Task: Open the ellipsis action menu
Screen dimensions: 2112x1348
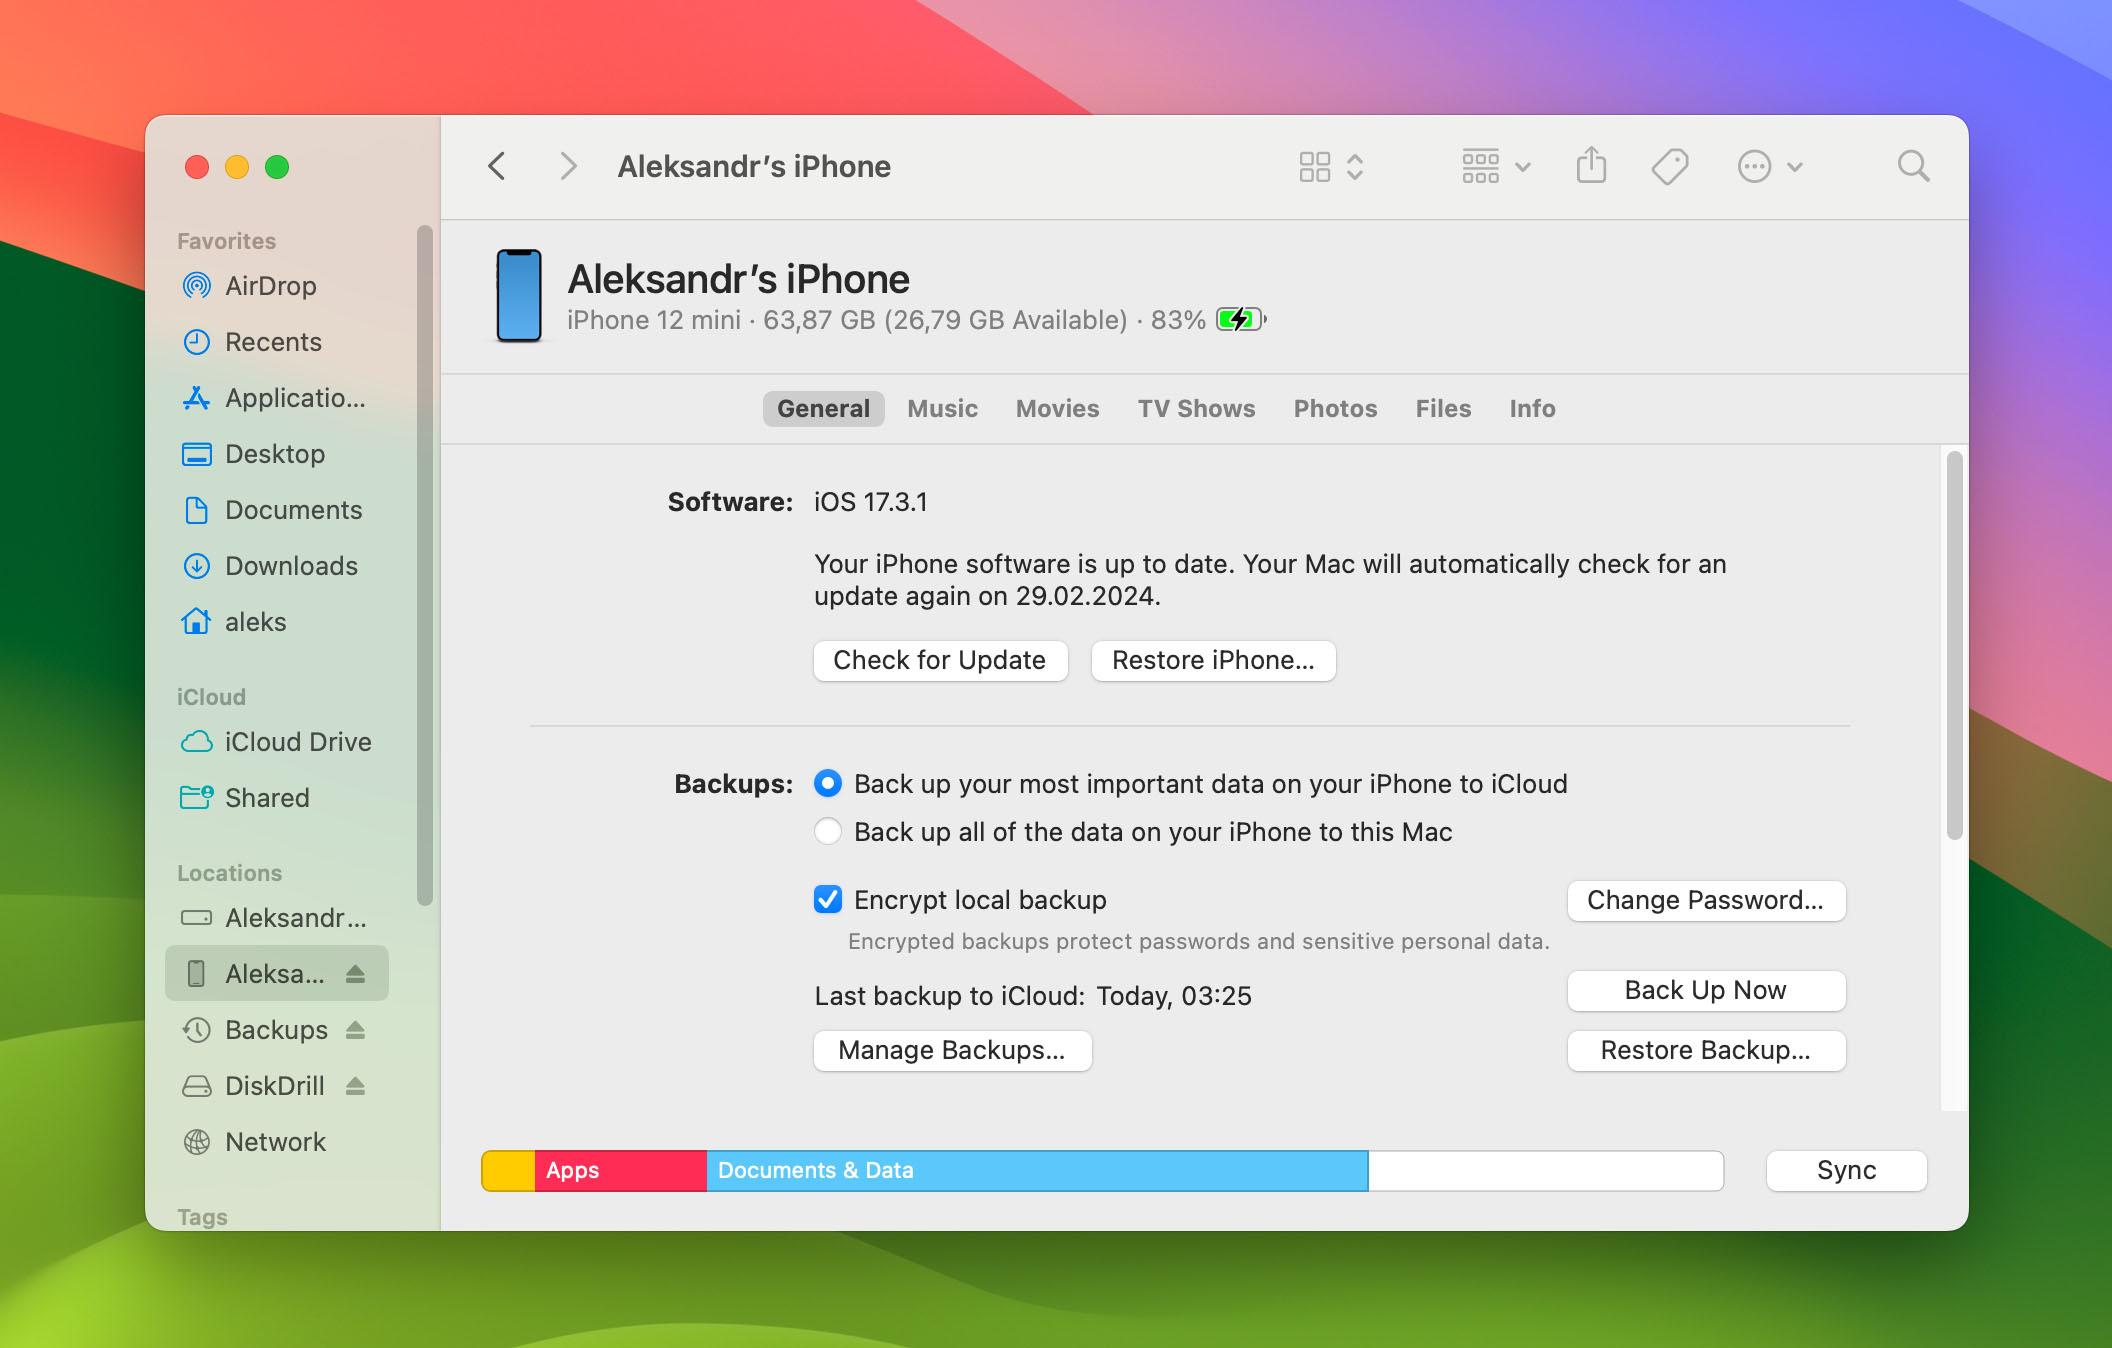Action: [1769, 166]
